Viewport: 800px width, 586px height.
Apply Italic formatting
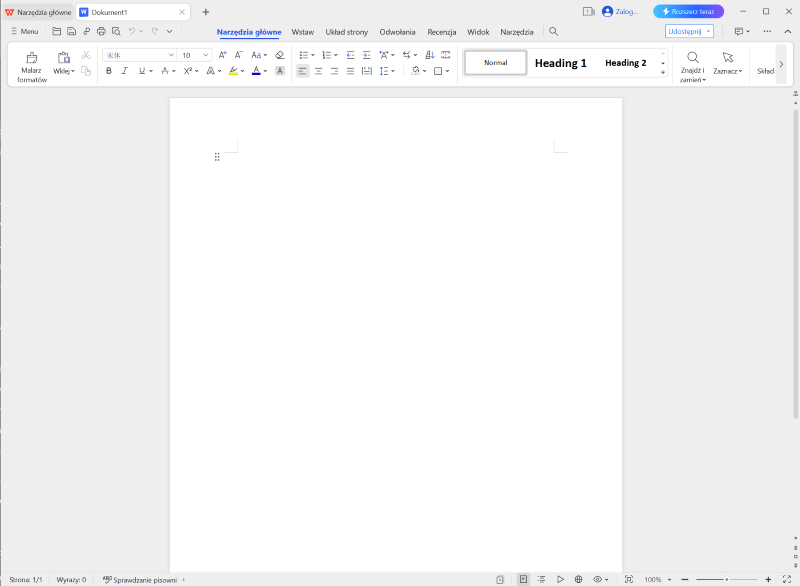(124, 70)
